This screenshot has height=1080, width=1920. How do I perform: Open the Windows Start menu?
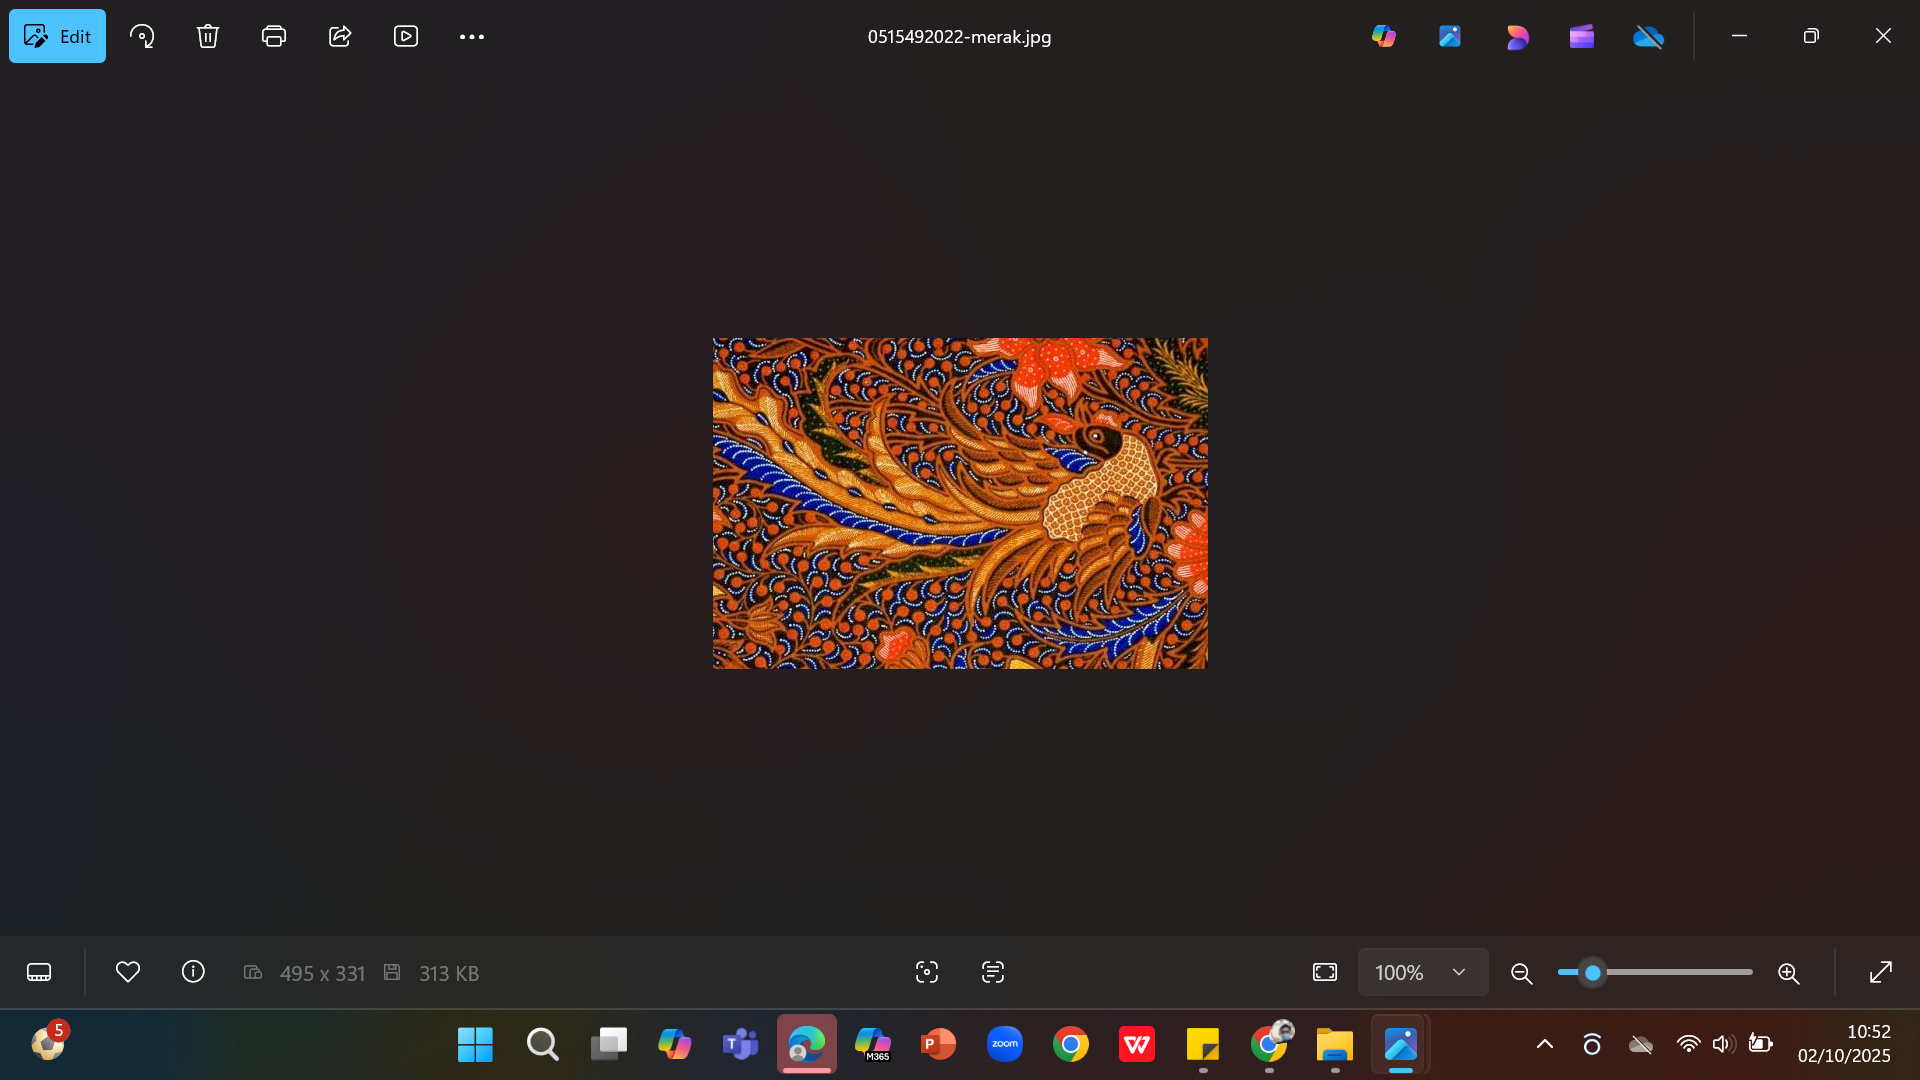point(475,1045)
